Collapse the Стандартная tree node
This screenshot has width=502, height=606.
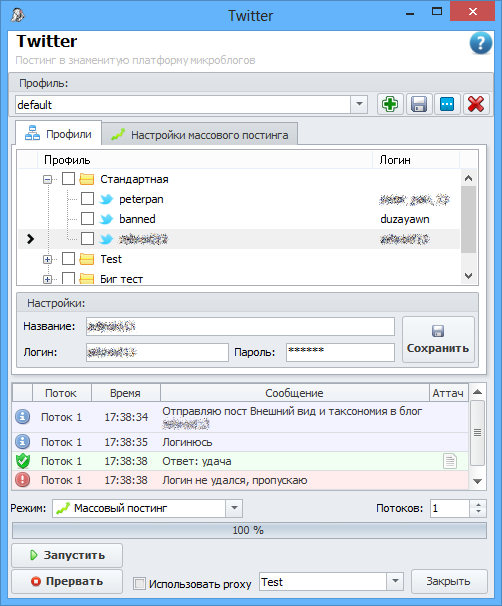click(x=48, y=179)
